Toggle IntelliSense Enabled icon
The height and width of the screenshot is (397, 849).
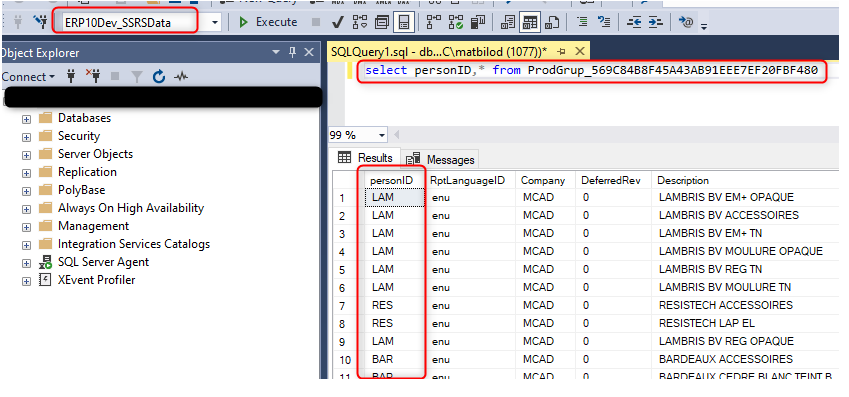pyautogui.click(x=403, y=22)
